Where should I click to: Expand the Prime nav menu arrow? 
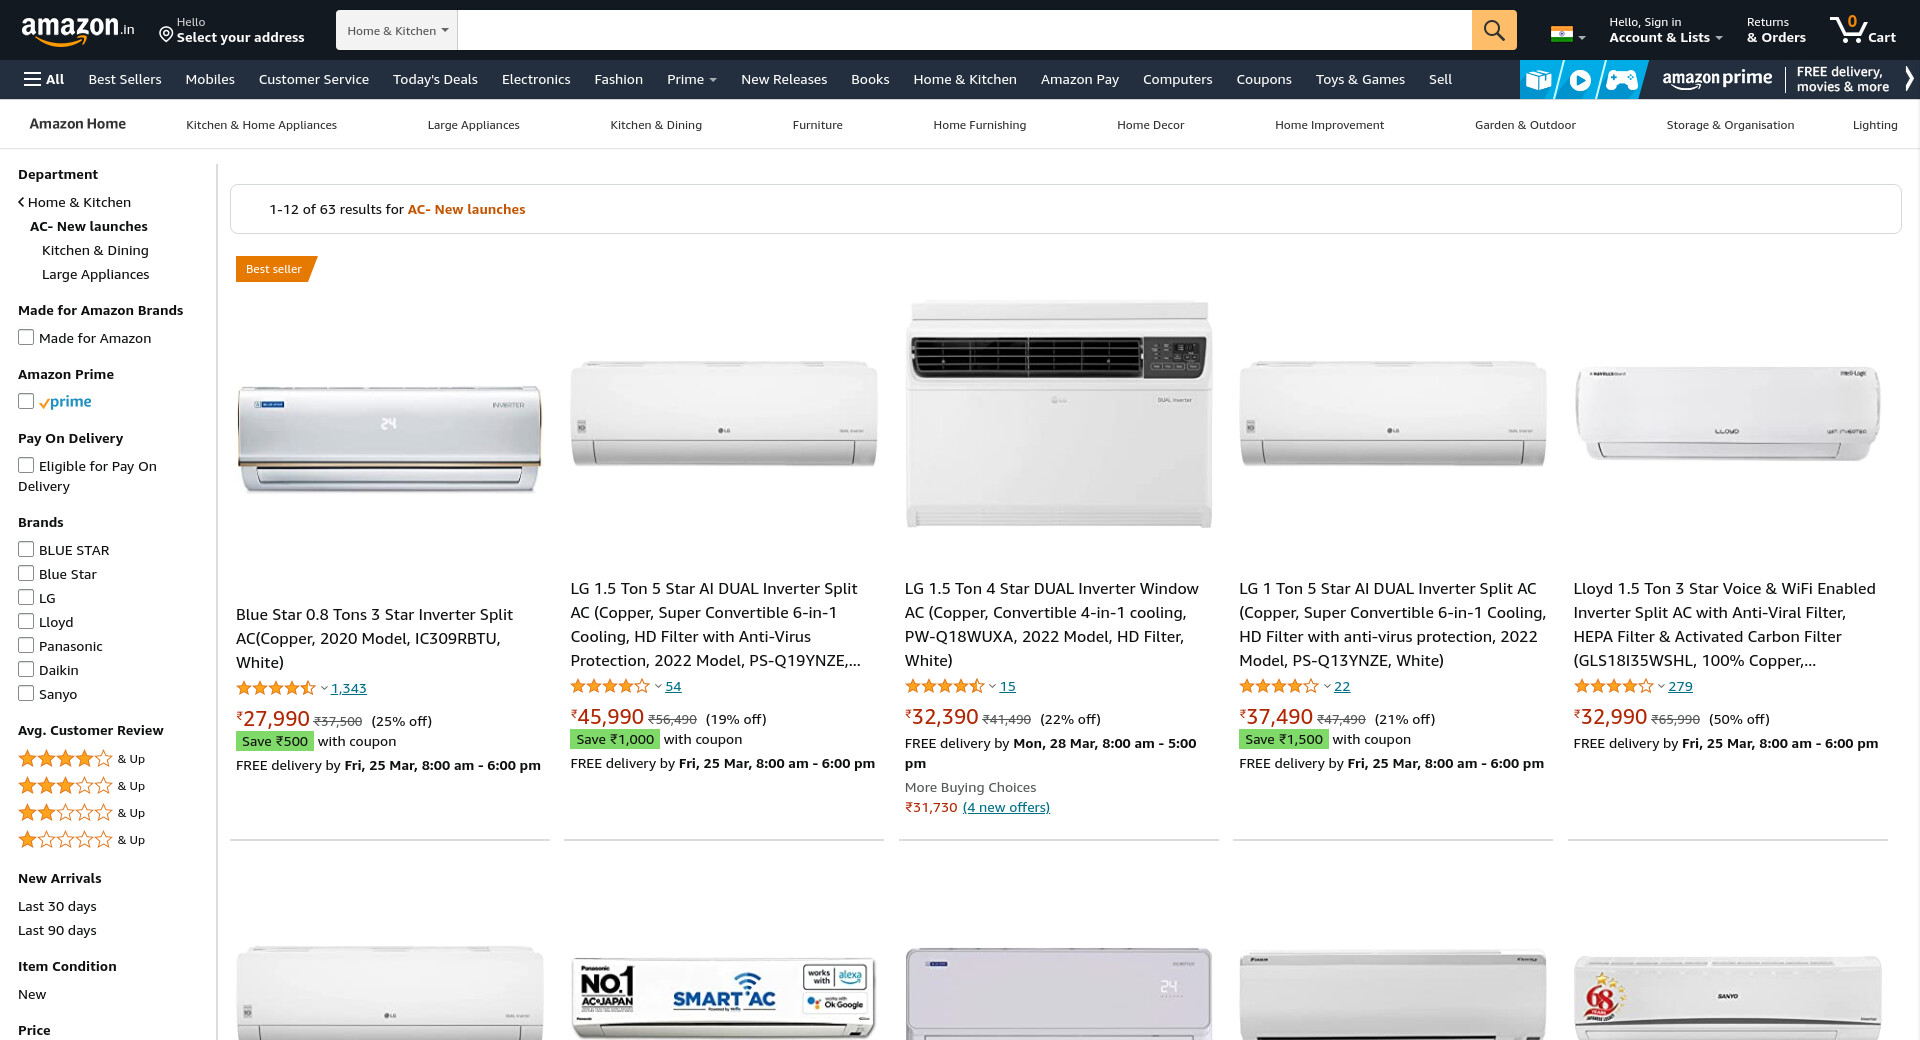(713, 80)
